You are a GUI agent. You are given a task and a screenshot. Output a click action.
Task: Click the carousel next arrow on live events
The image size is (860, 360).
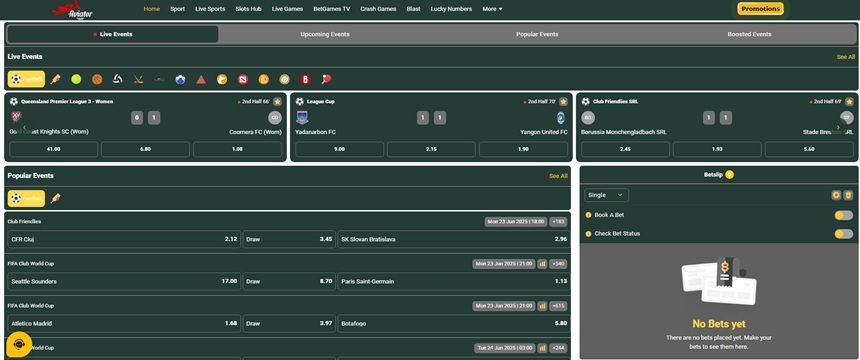(x=838, y=127)
